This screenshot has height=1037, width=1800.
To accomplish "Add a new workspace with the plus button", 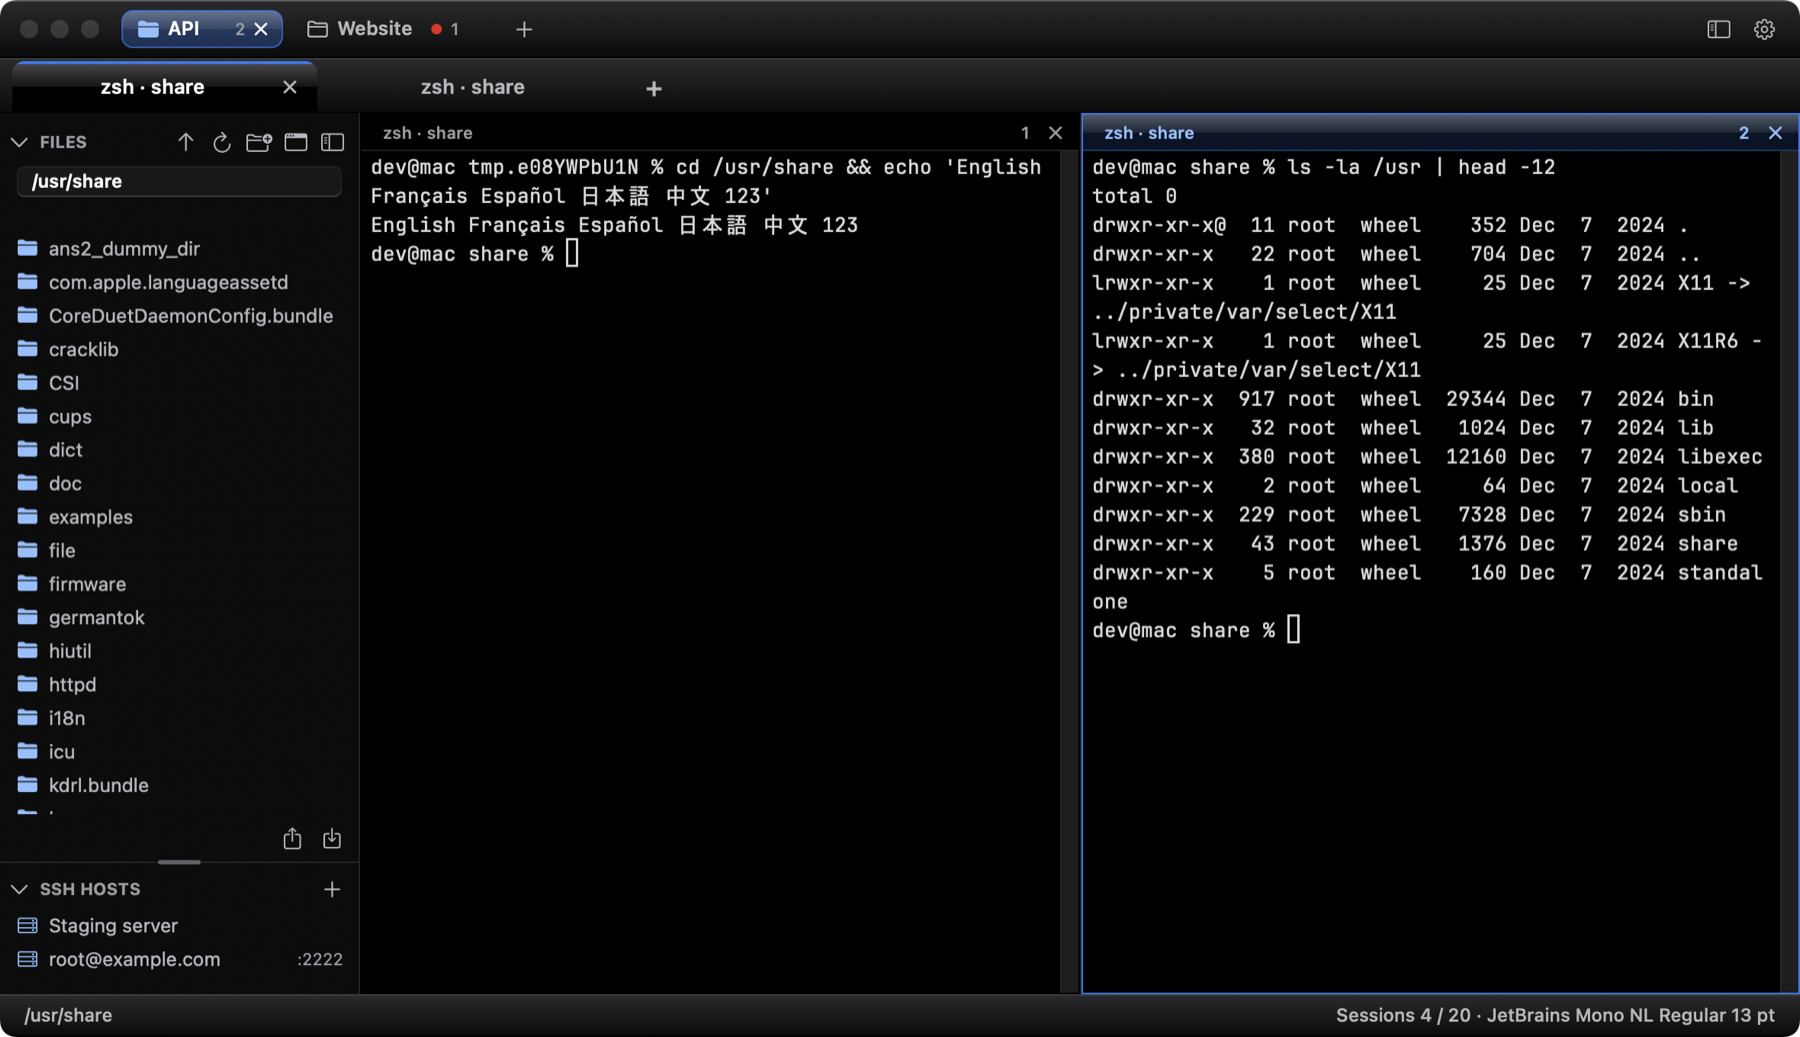I will 524,29.
